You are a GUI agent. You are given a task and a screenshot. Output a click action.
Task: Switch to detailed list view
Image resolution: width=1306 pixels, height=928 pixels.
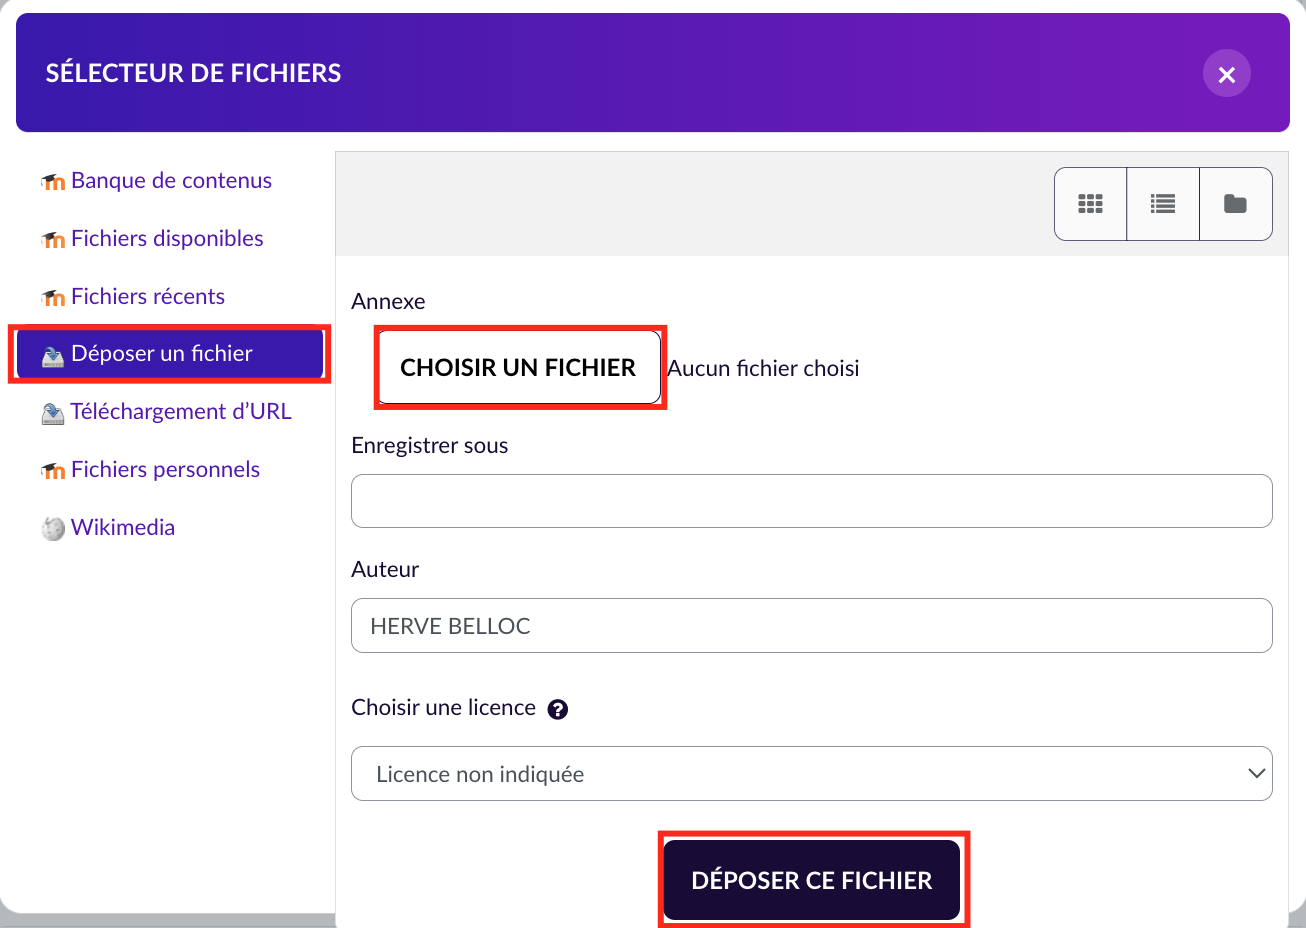click(x=1163, y=204)
